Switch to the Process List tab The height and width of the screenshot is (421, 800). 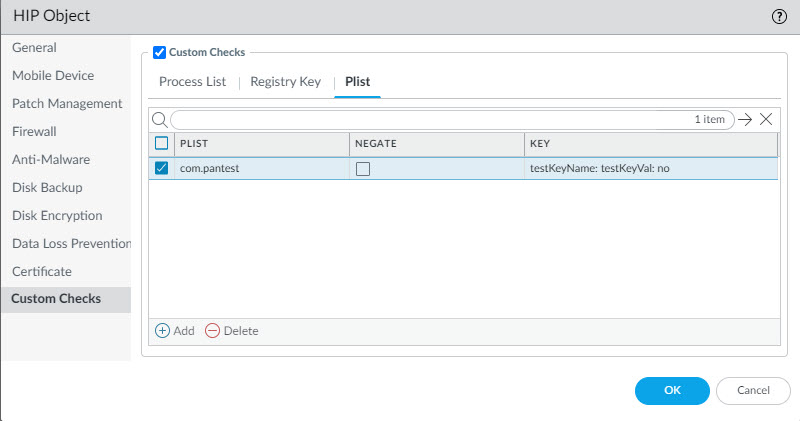193,81
